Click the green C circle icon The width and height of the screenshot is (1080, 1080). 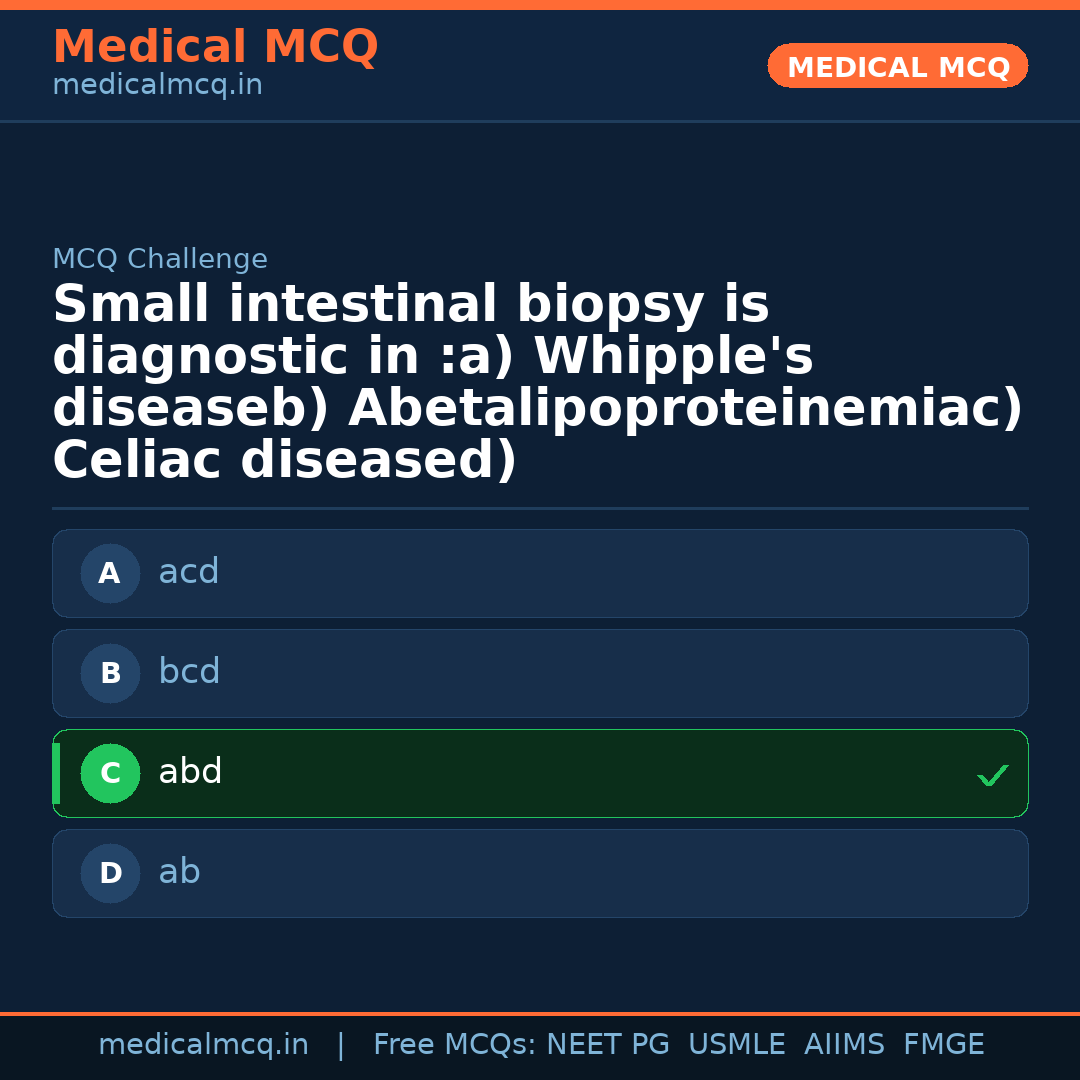coord(110,773)
